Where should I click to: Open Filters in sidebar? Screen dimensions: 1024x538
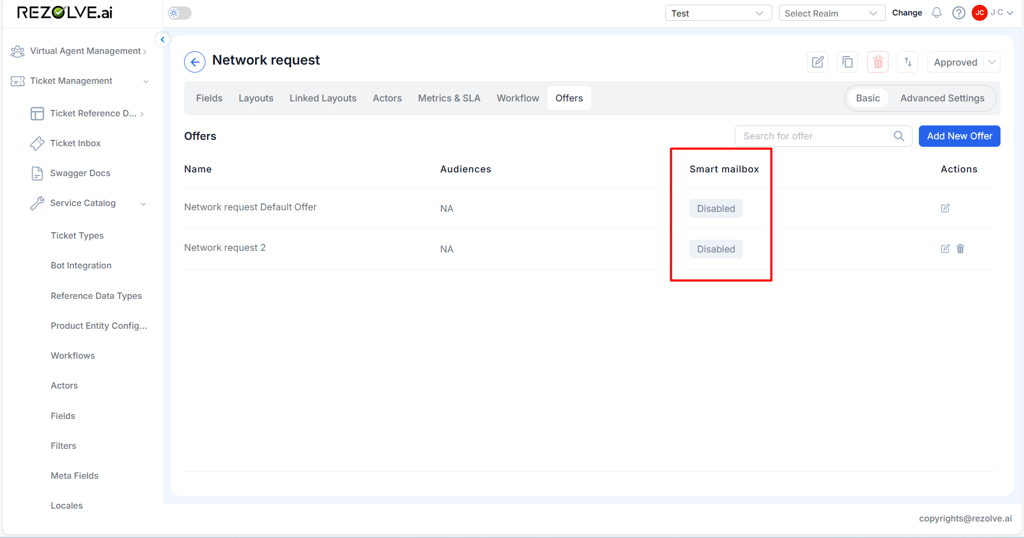(63, 446)
